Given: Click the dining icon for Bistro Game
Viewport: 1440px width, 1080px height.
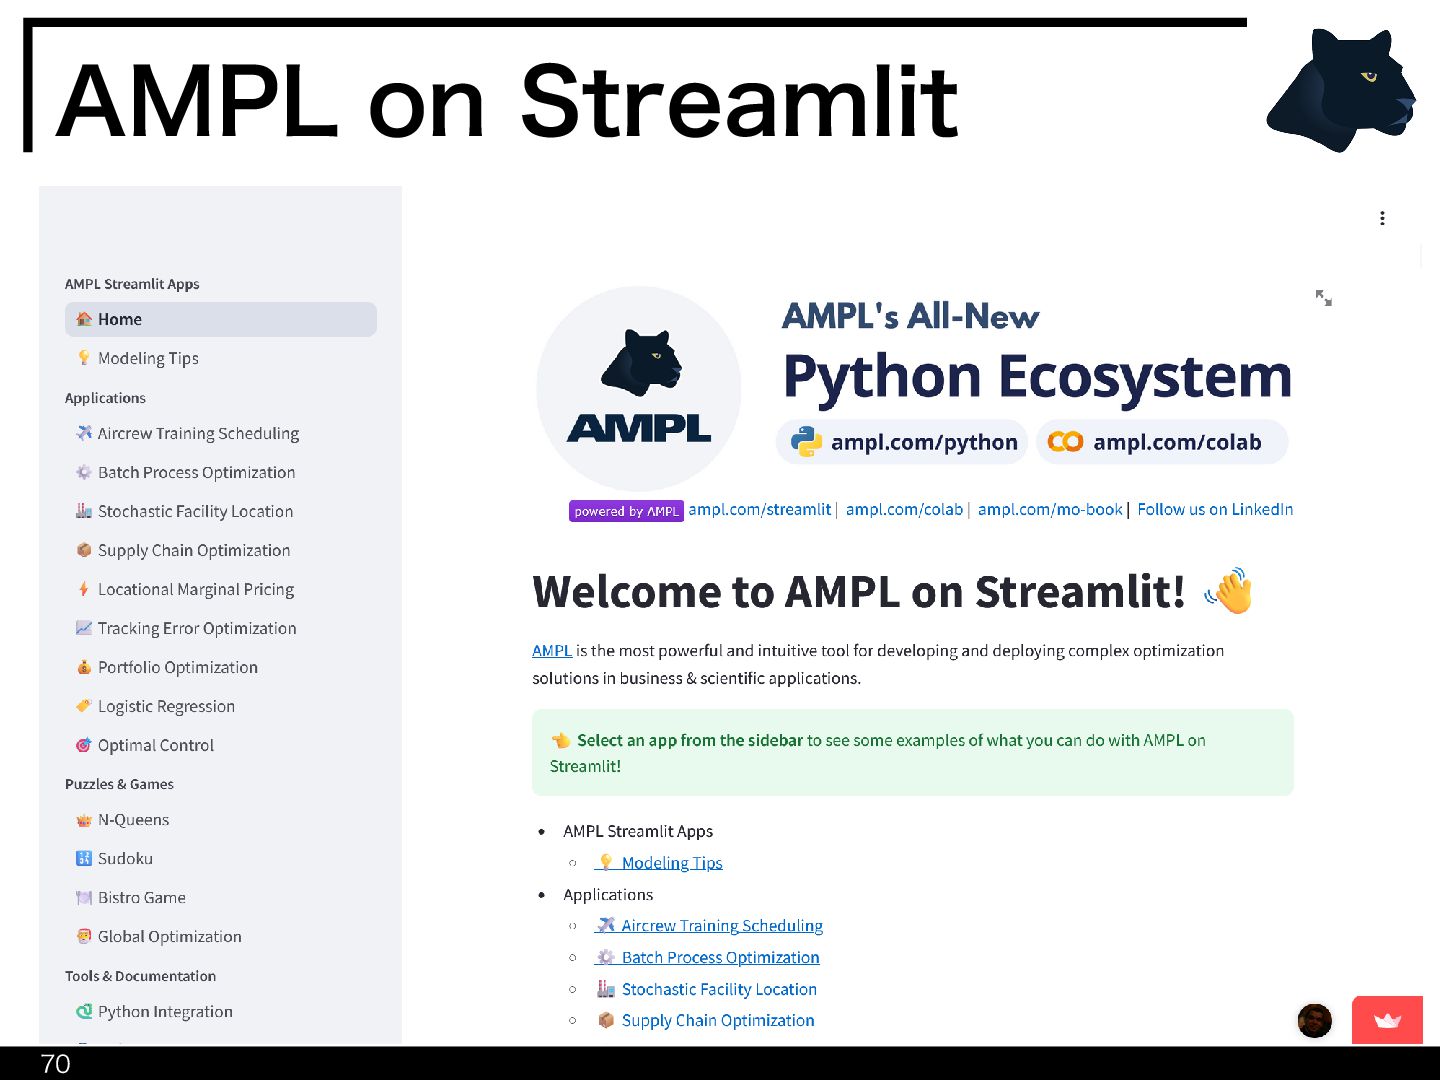Looking at the screenshot, I should [x=84, y=897].
